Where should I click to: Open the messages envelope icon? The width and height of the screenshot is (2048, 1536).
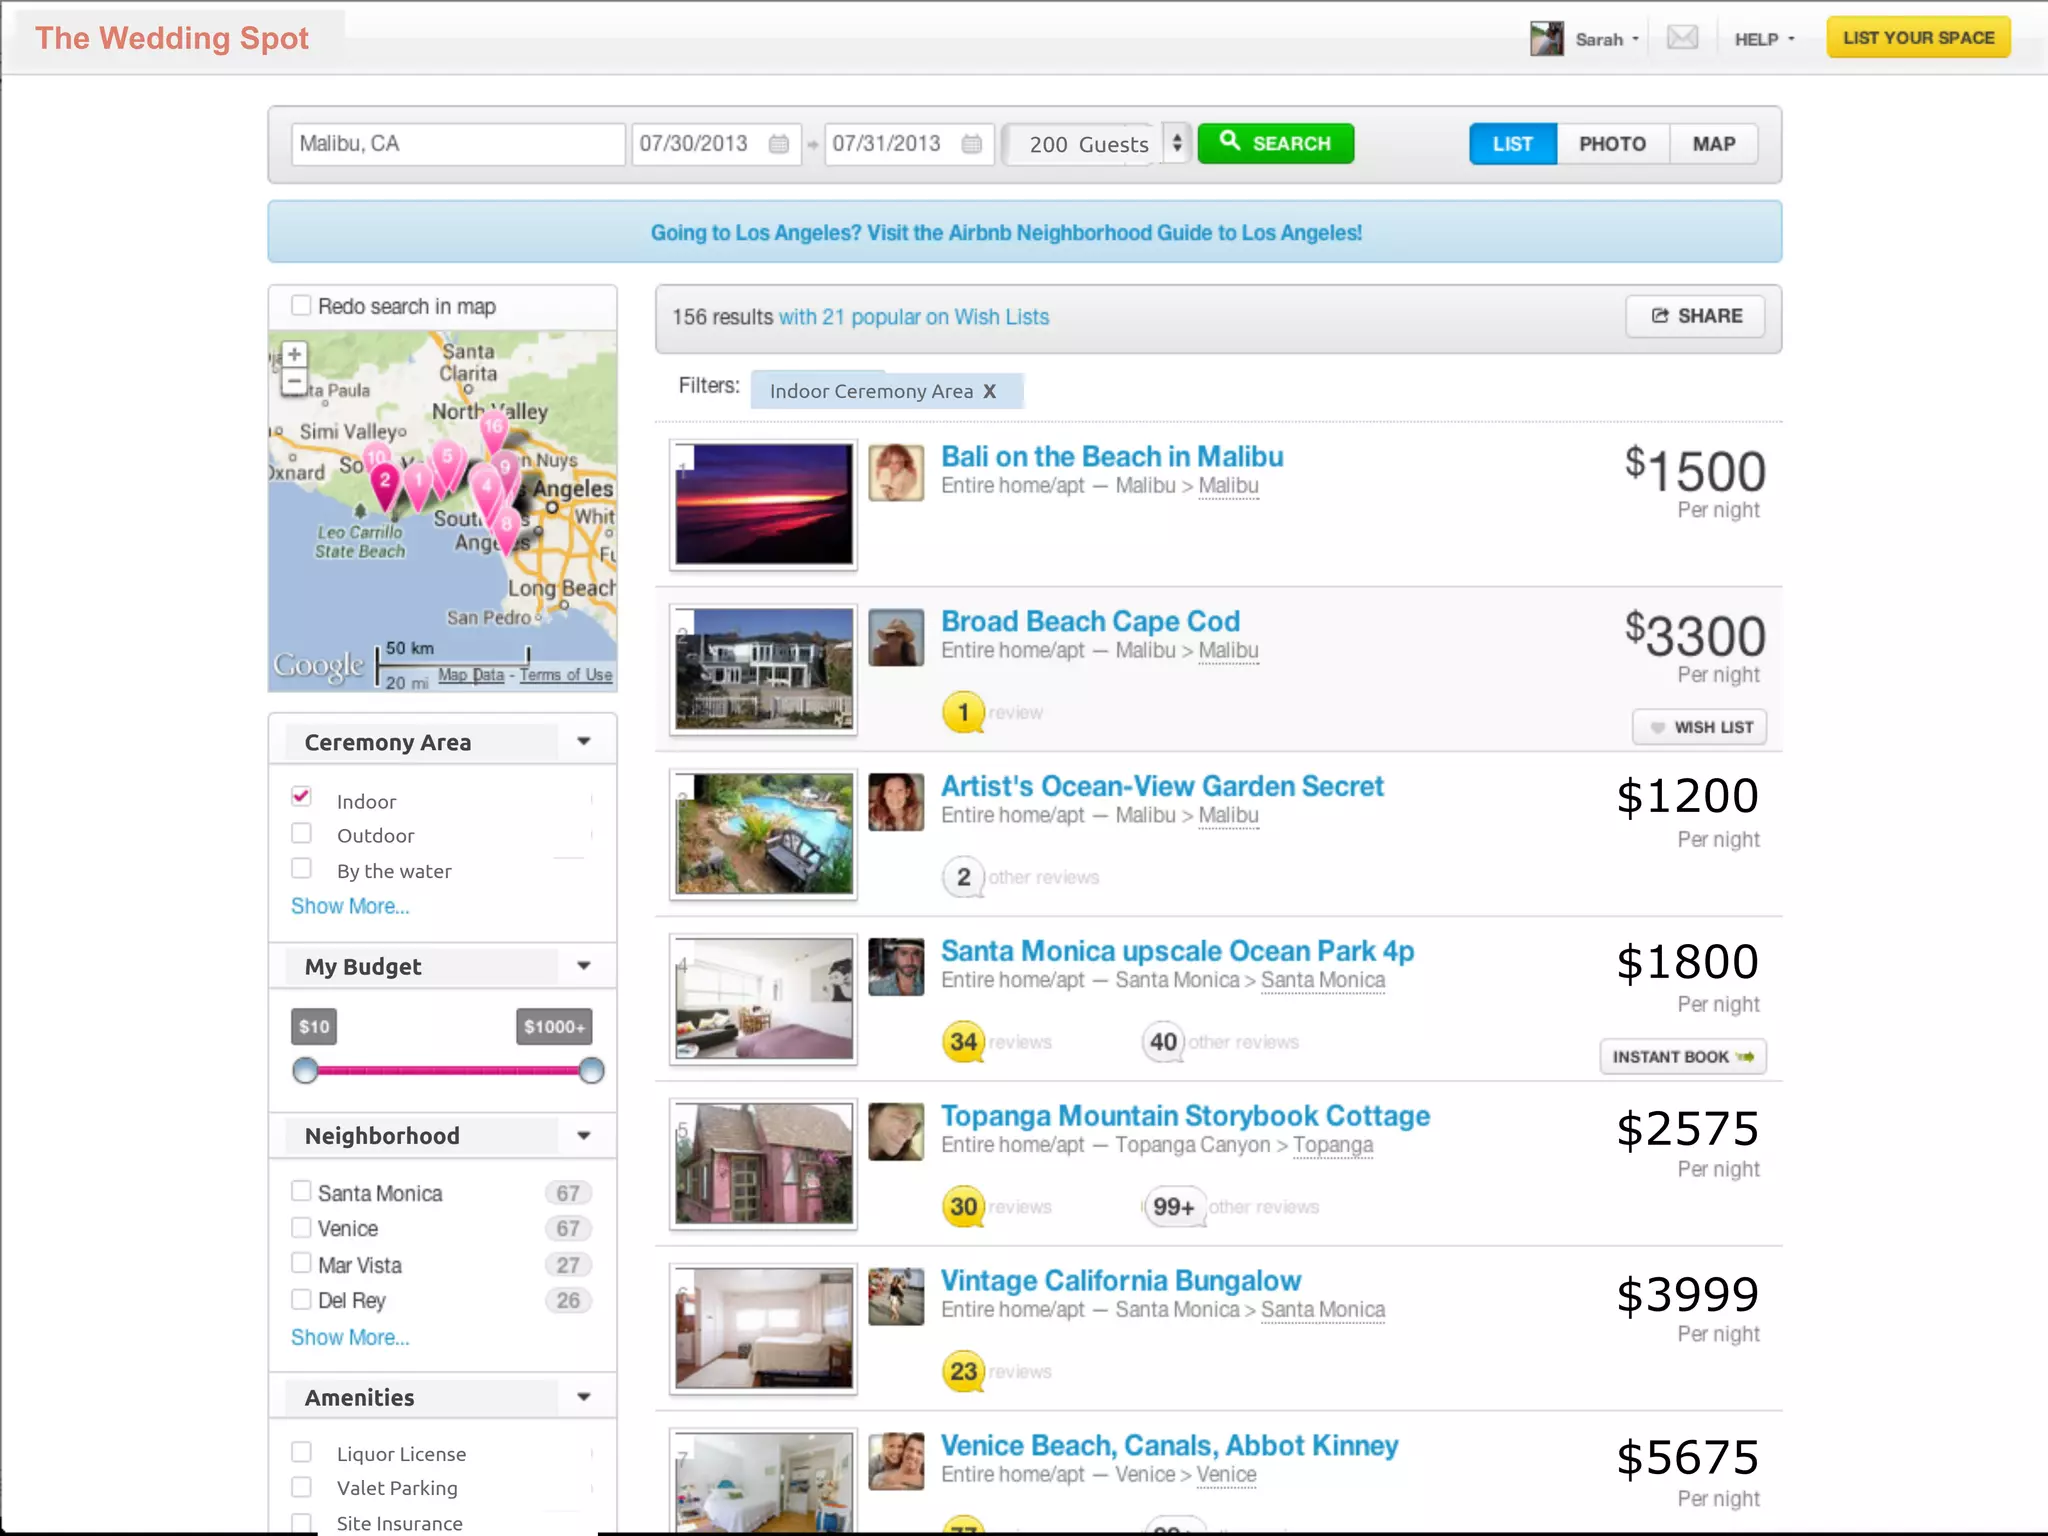coord(1682,38)
